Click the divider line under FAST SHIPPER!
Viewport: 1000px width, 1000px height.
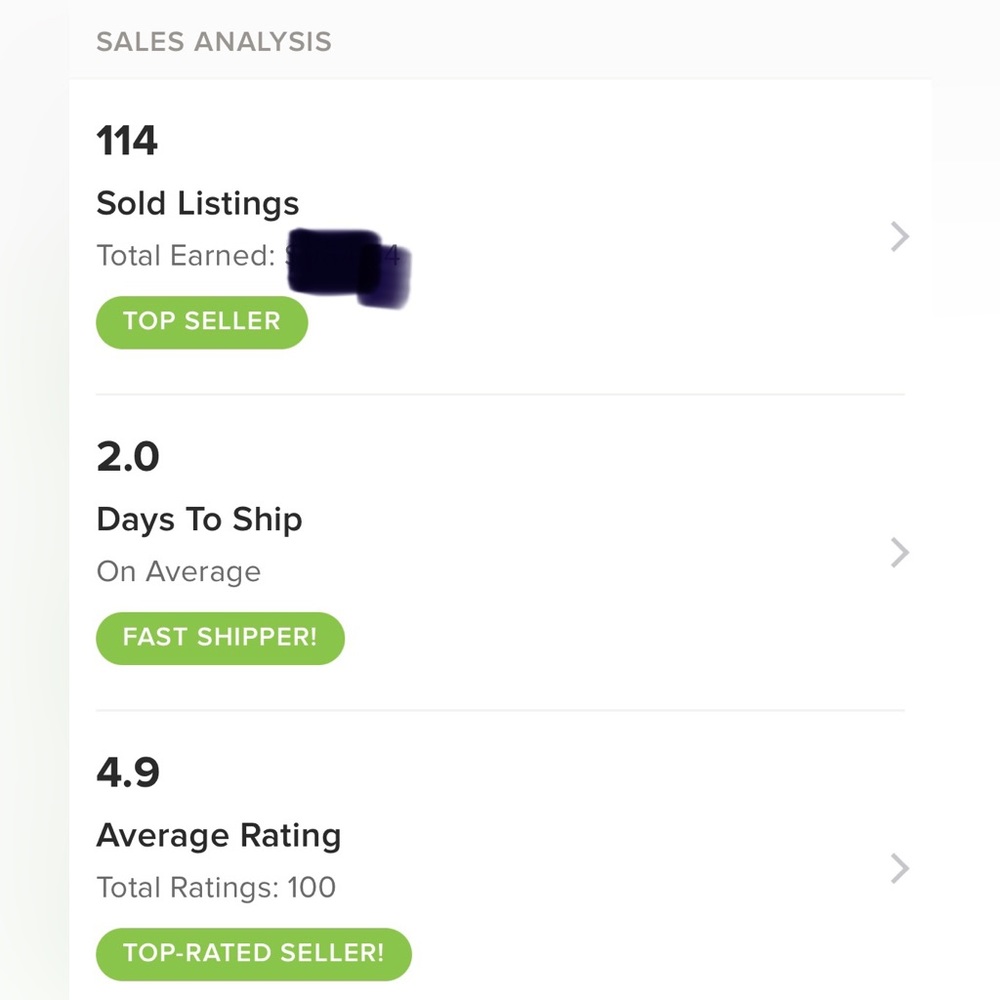[500, 710]
